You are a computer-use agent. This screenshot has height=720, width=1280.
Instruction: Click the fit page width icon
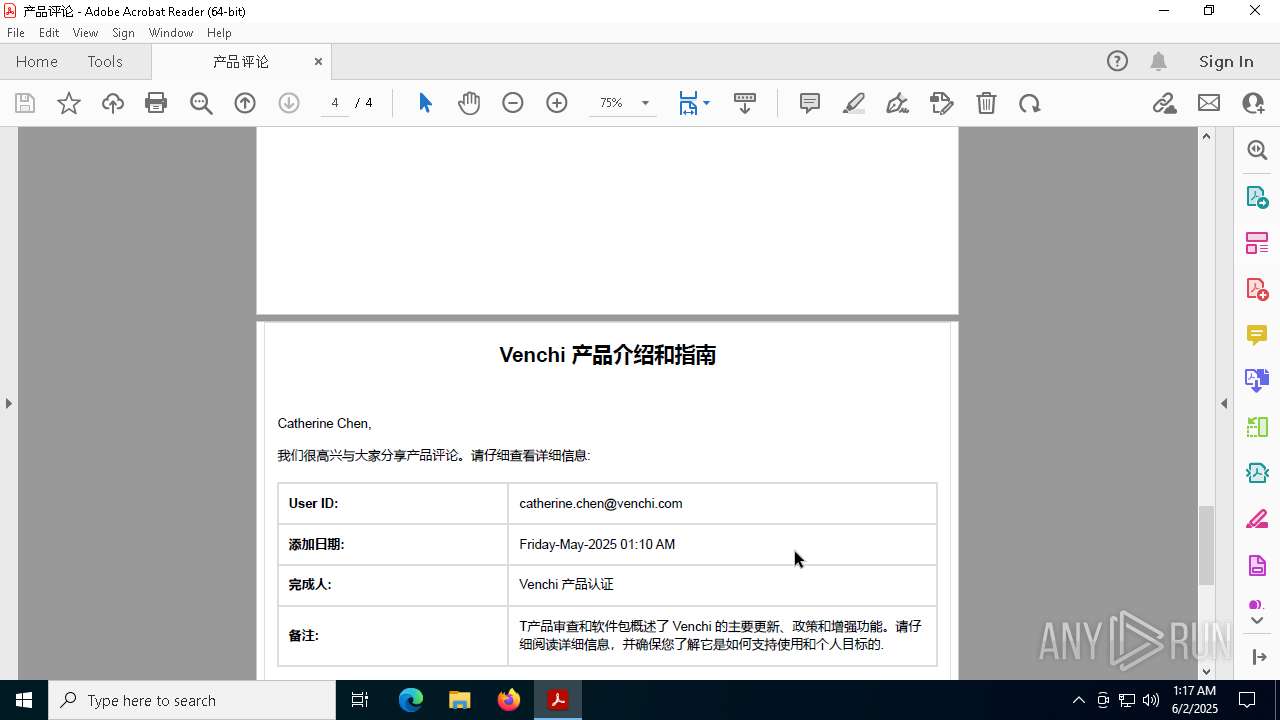tap(688, 103)
